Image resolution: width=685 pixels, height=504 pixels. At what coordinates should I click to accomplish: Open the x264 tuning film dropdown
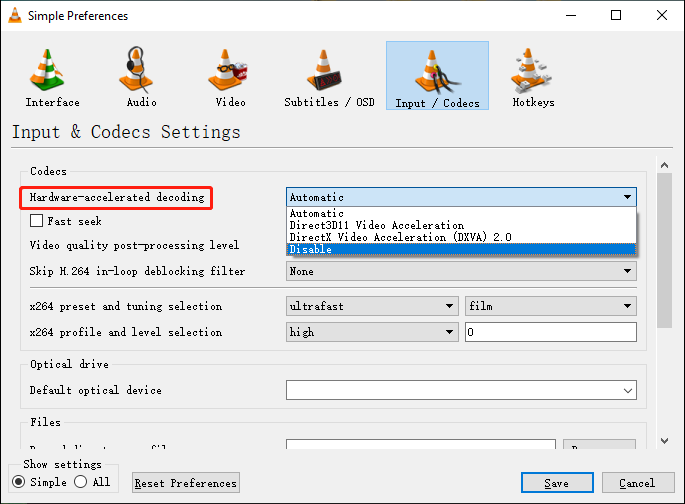click(551, 306)
